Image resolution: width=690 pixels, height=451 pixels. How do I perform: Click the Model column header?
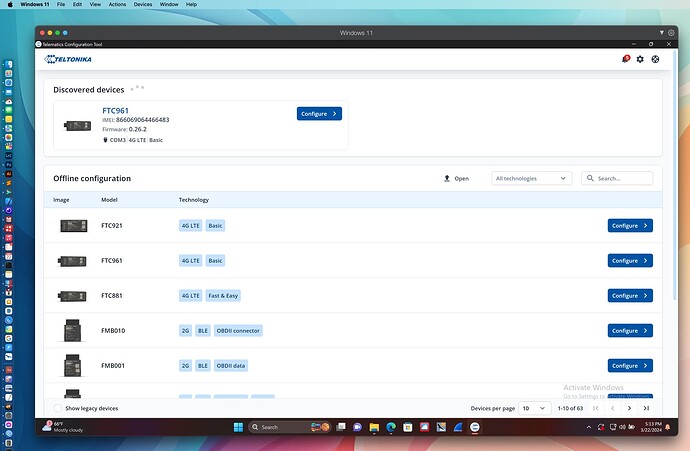[109, 200]
